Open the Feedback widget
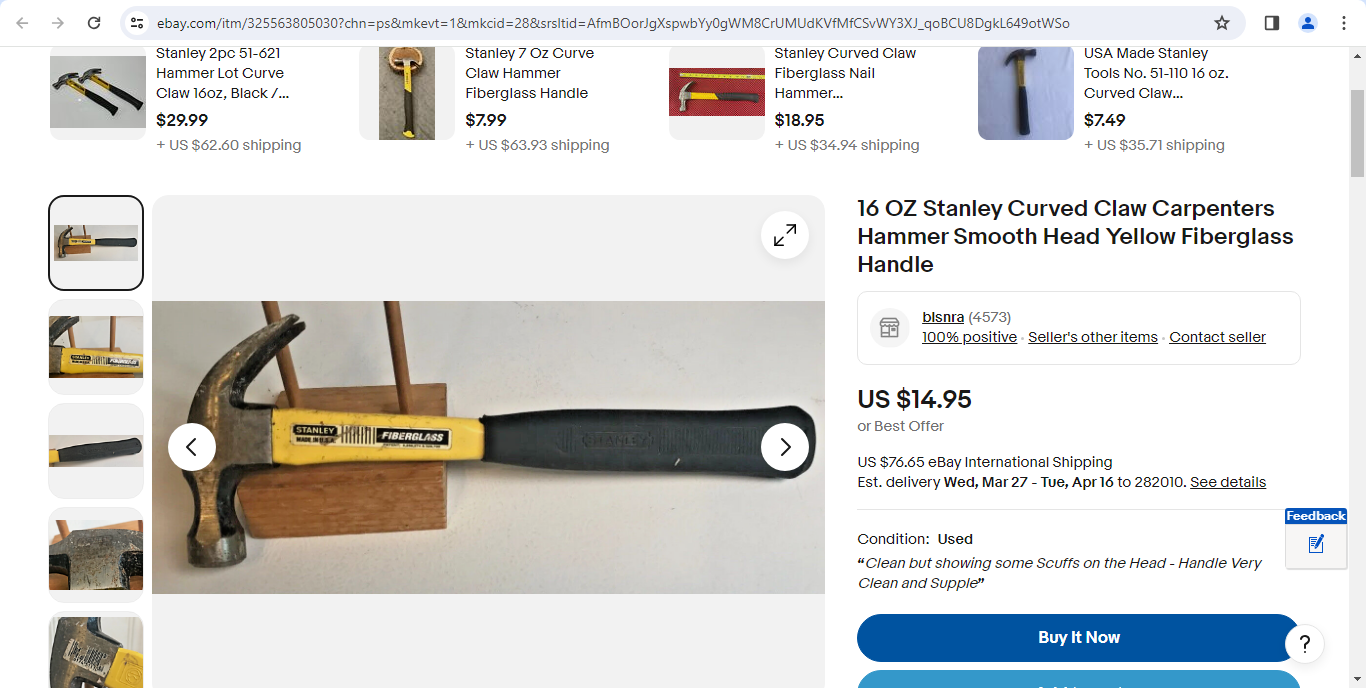Viewport: 1366px width, 688px height. (x=1316, y=538)
